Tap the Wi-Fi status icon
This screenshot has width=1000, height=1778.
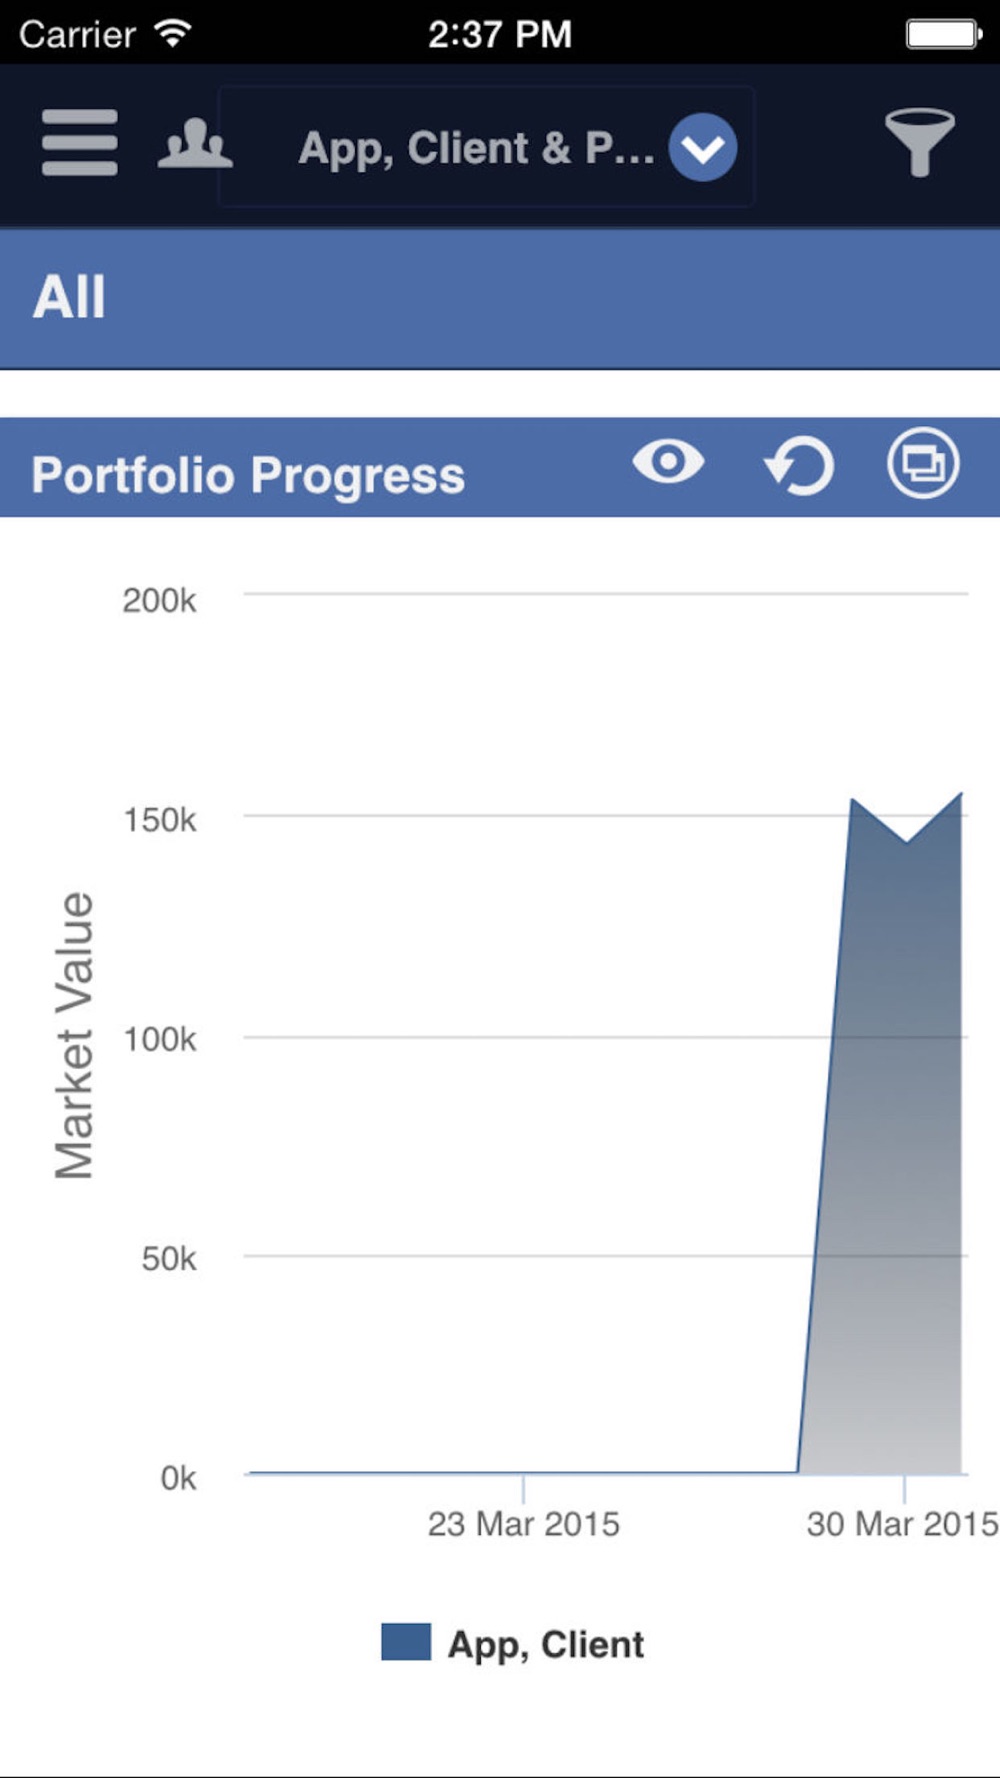tap(174, 33)
